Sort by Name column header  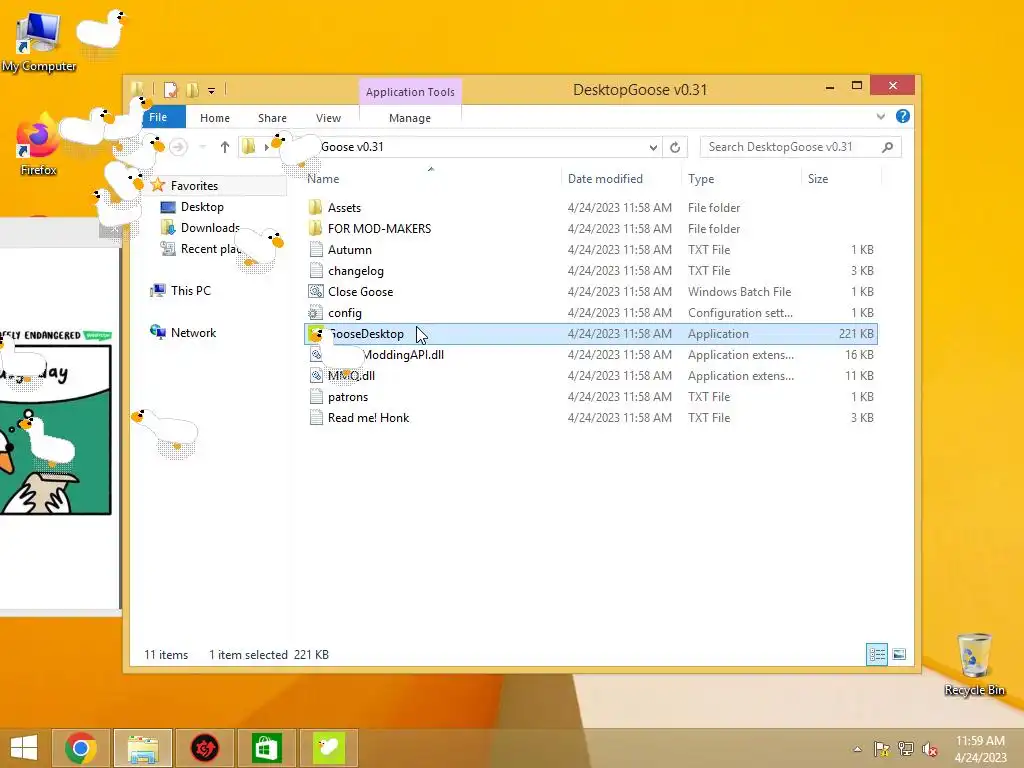point(323,178)
